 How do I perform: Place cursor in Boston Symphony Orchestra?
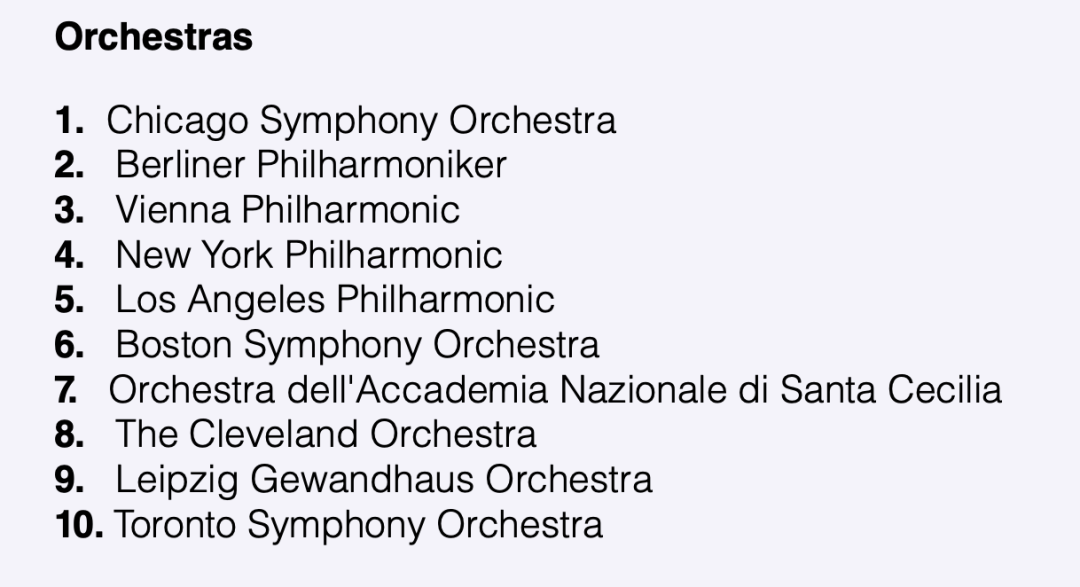(x=357, y=344)
